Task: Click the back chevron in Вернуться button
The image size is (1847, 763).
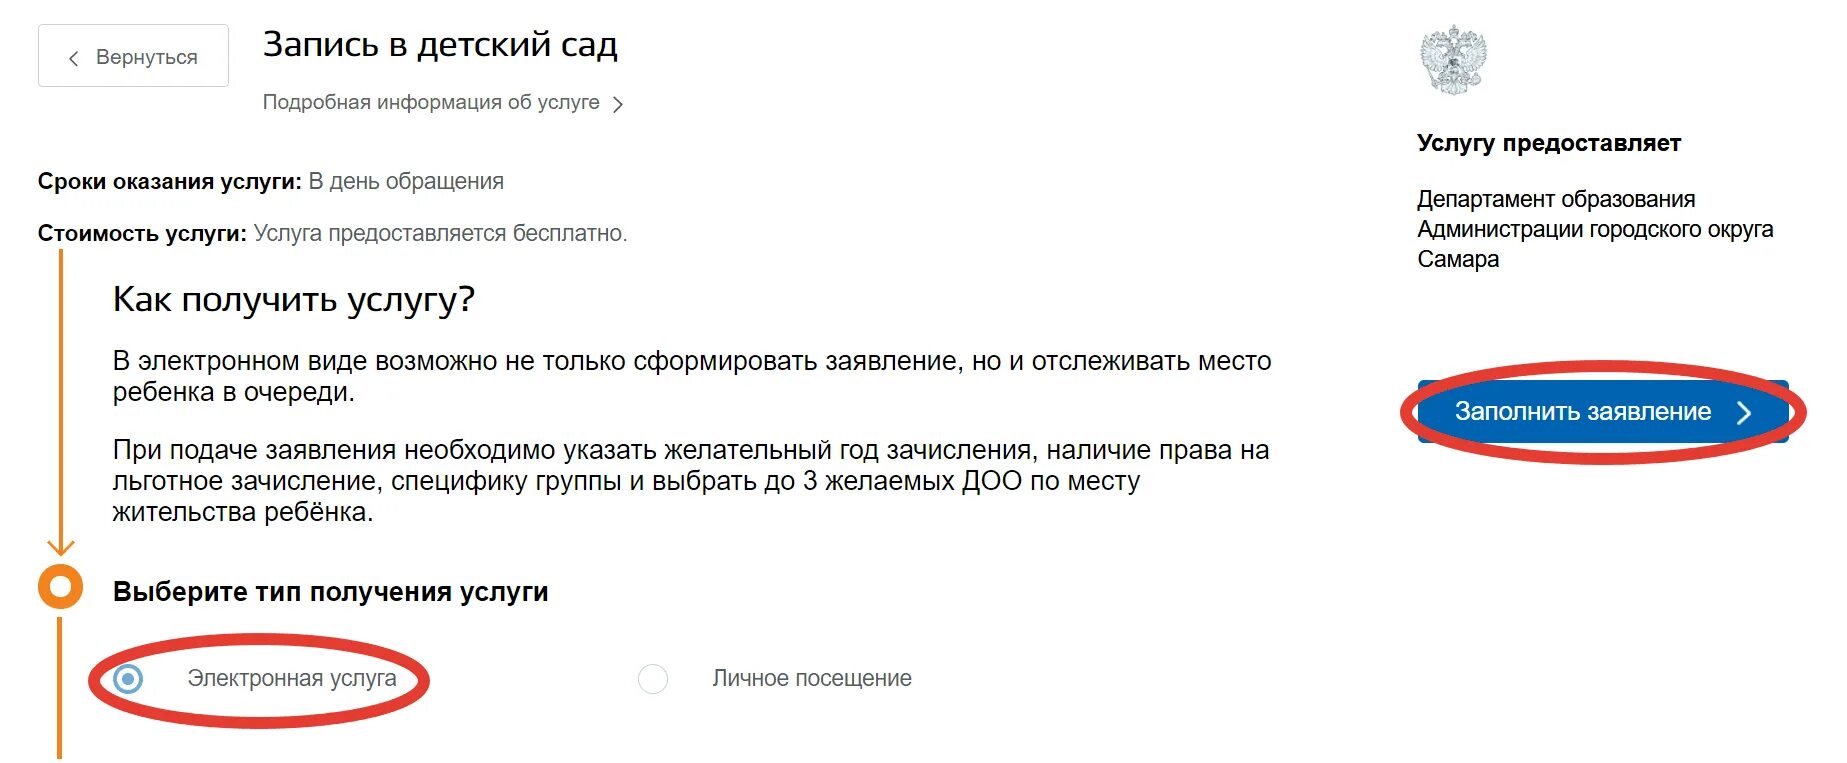Action: coord(73,58)
